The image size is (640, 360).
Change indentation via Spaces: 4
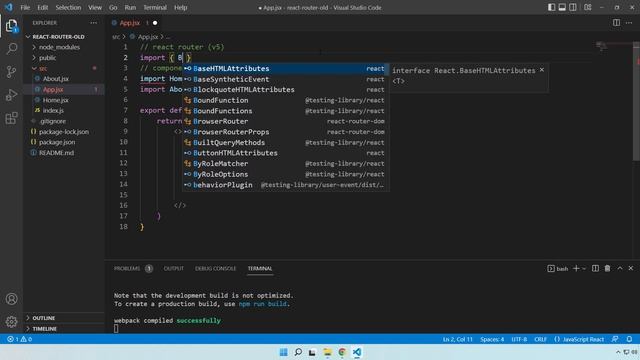pyautogui.click(x=492, y=339)
